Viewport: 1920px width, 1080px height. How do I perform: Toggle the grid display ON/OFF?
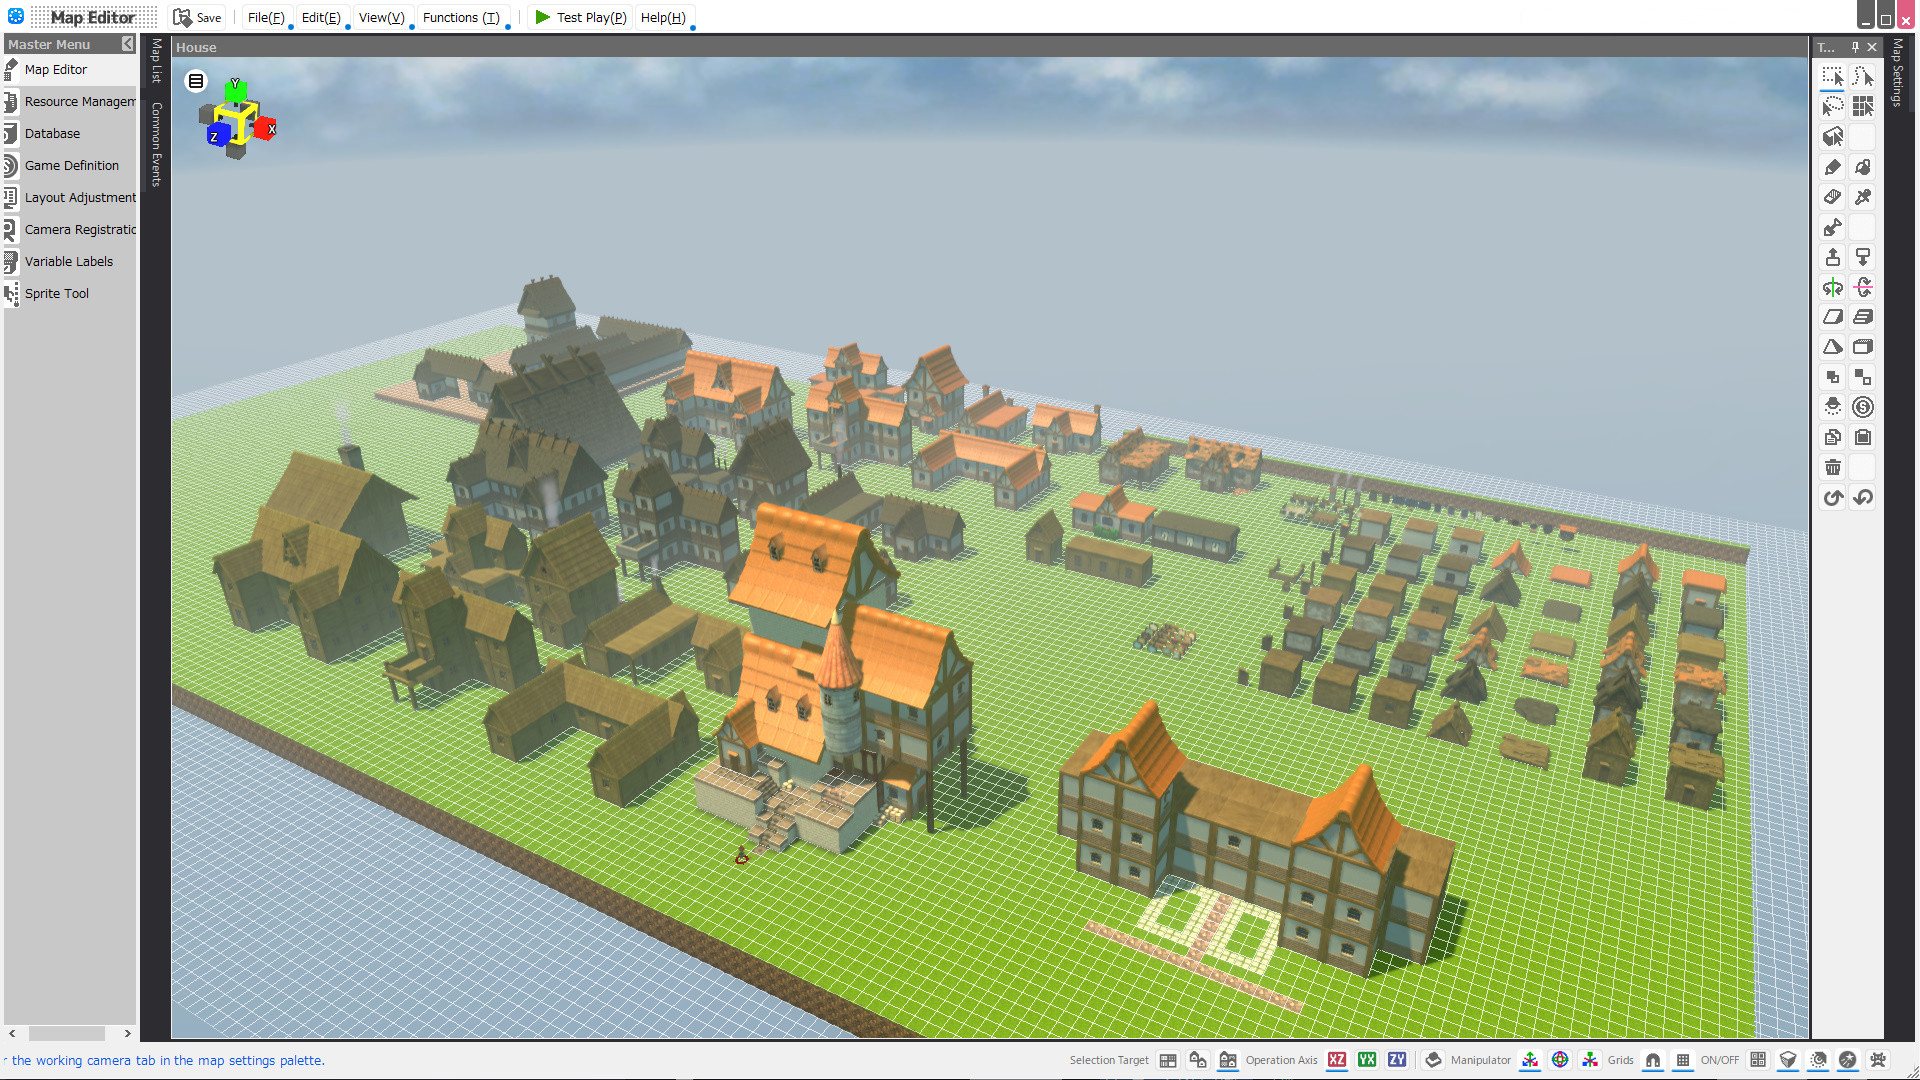coord(1682,1060)
